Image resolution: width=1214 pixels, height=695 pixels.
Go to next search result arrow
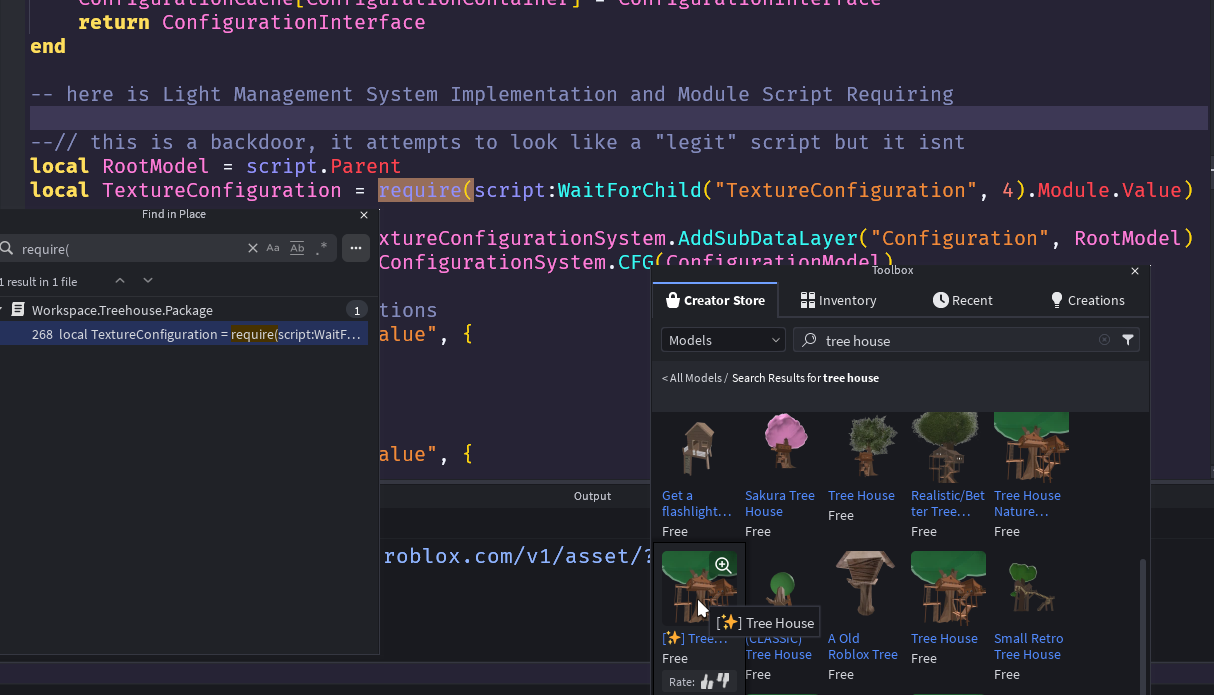coord(148,281)
